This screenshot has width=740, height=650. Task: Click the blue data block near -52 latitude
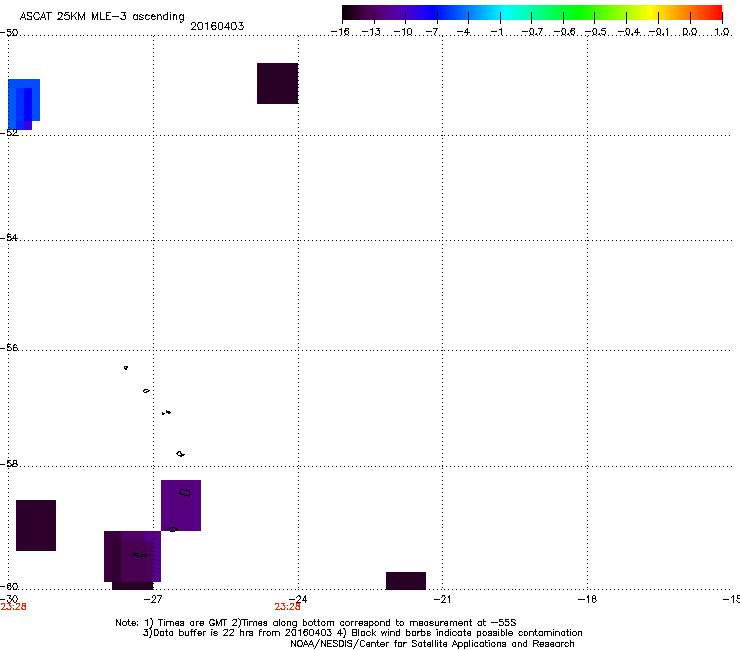pos(24,104)
